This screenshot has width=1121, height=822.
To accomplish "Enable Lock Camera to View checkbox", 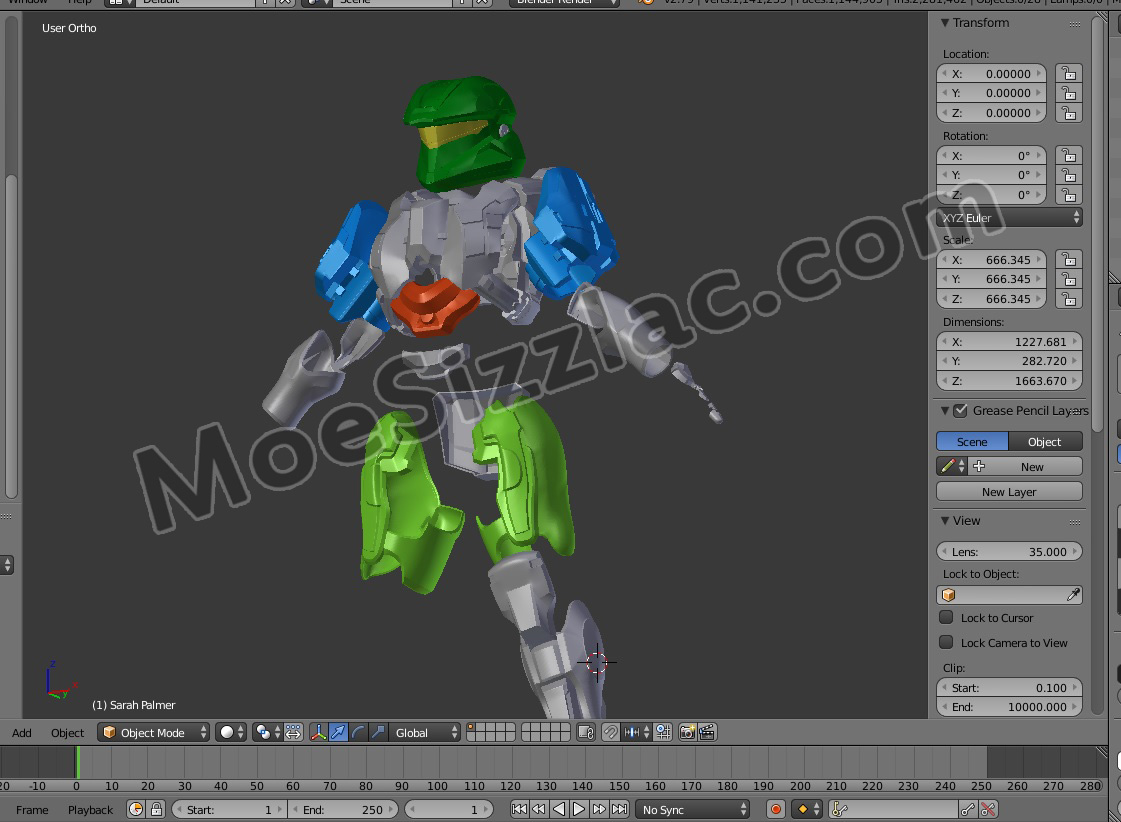I will [946, 642].
